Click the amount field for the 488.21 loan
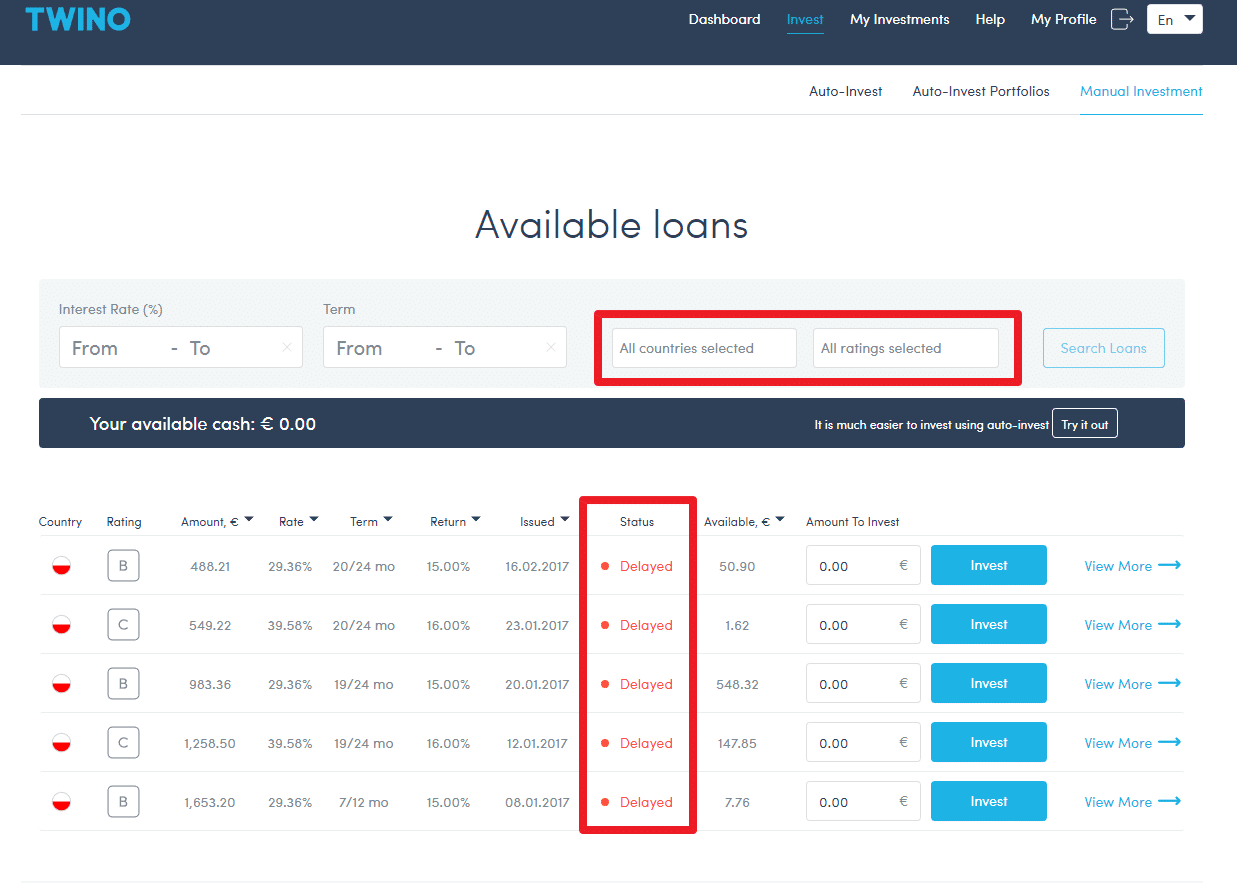This screenshot has width=1237, height=883. (x=863, y=566)
